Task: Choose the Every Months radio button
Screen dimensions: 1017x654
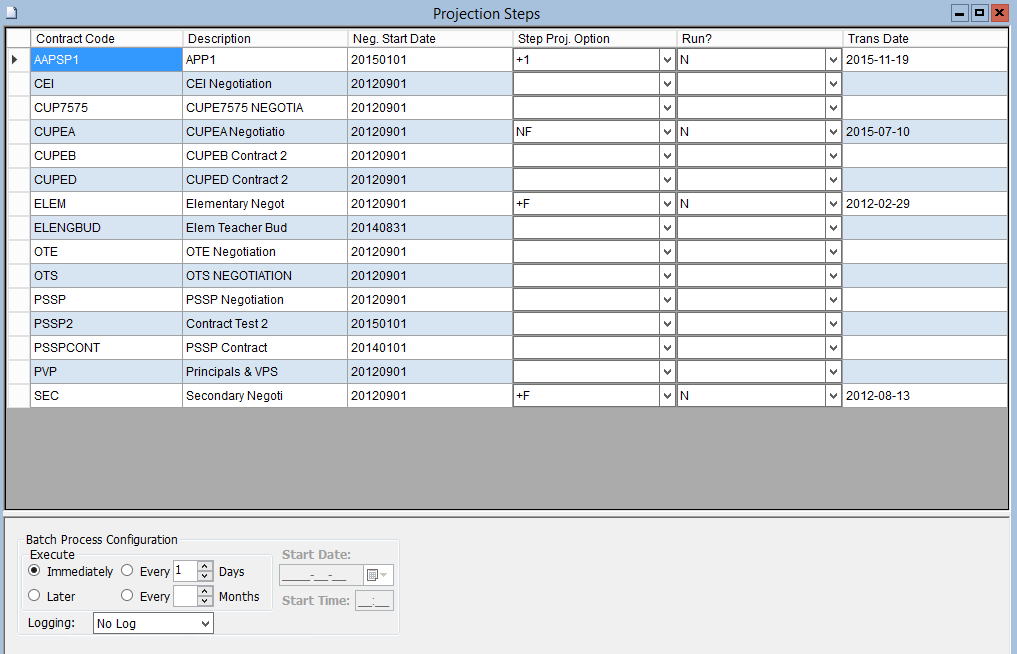Action: [x=127, y=596]
